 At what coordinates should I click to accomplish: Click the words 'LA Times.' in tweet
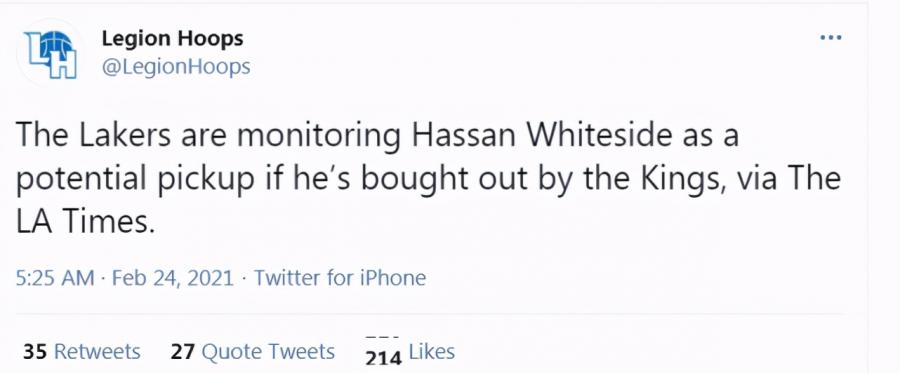[x=86, y=222]
